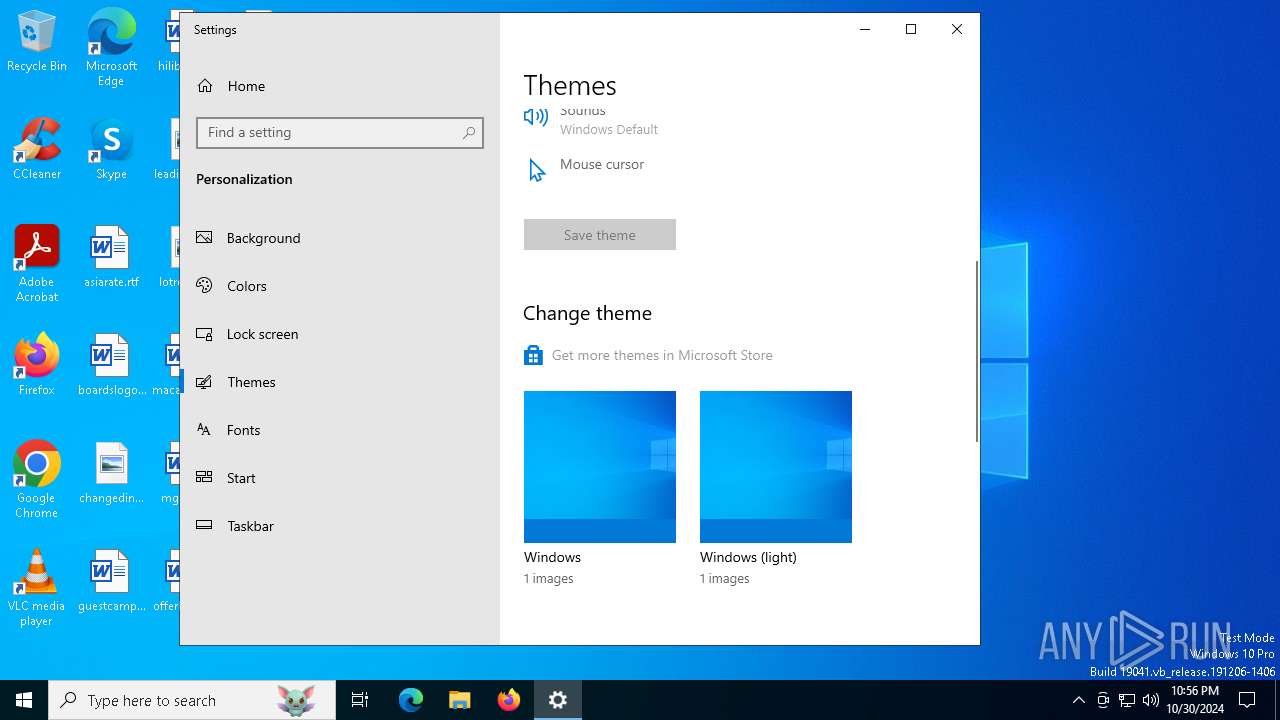This screenshot has width=1280, height=720.
Task: Open the Windows Start menu
Action: [24, 700]
